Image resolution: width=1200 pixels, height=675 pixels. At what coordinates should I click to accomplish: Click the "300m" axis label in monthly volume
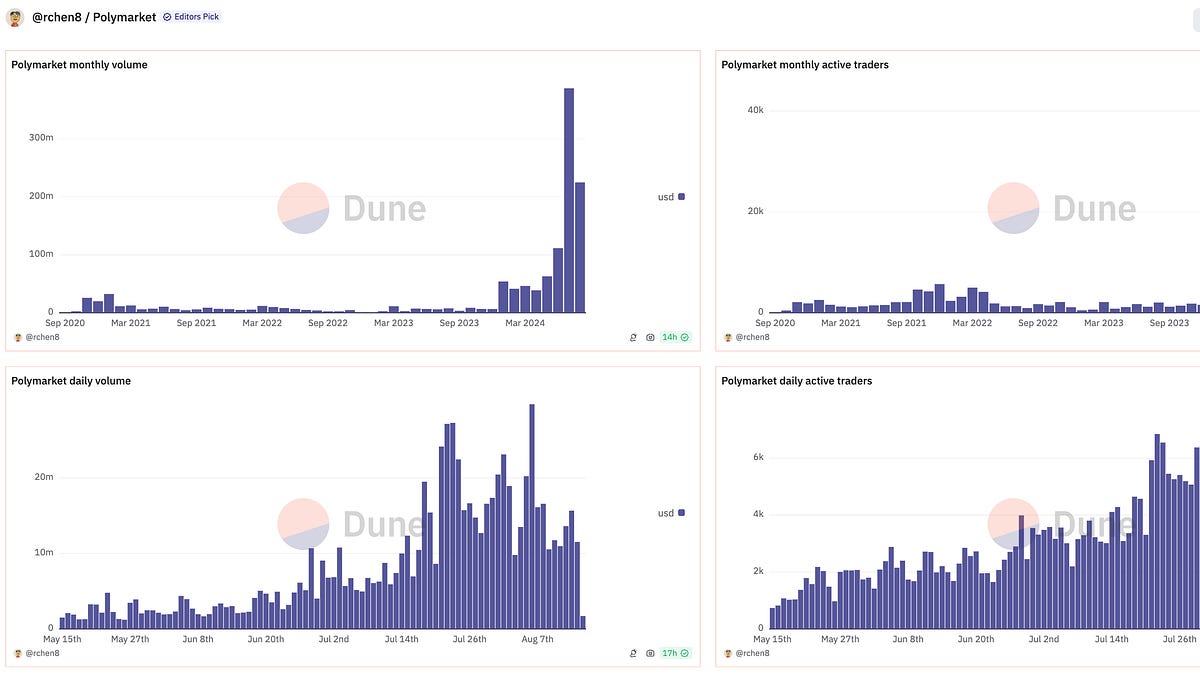click(x=41, y=137)
